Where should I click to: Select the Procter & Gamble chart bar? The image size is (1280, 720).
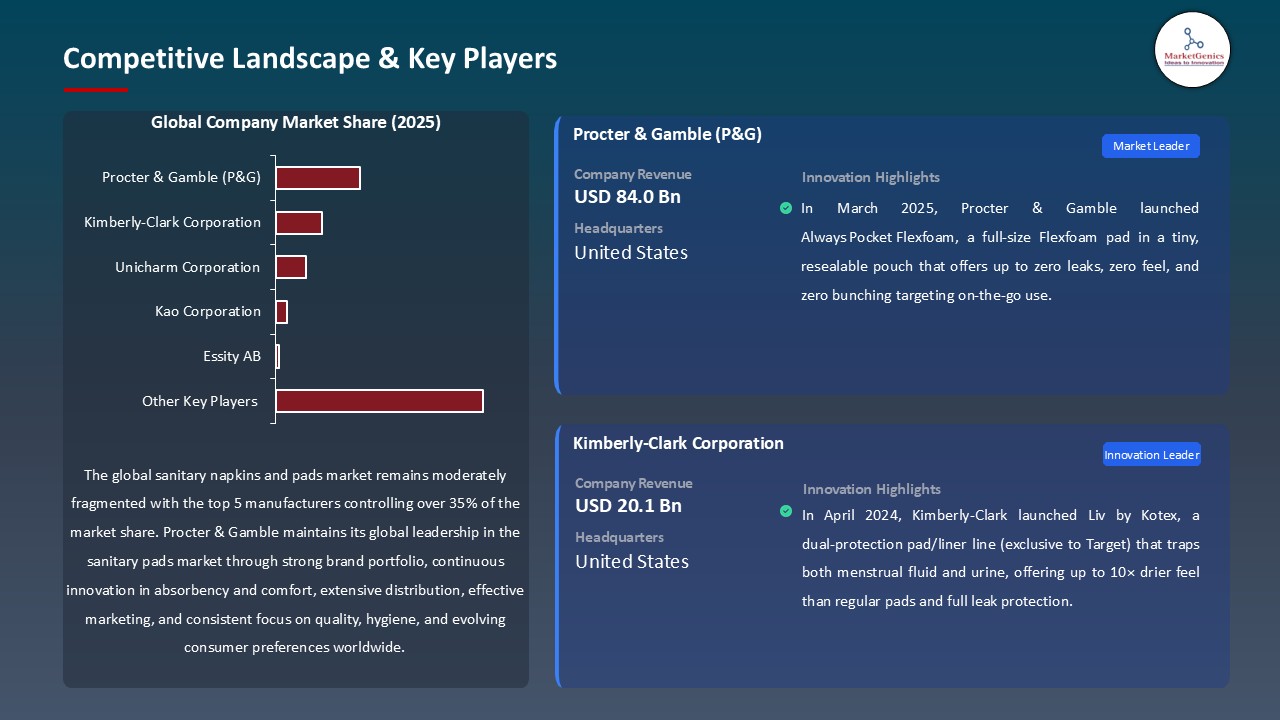(x=318, y=178)
